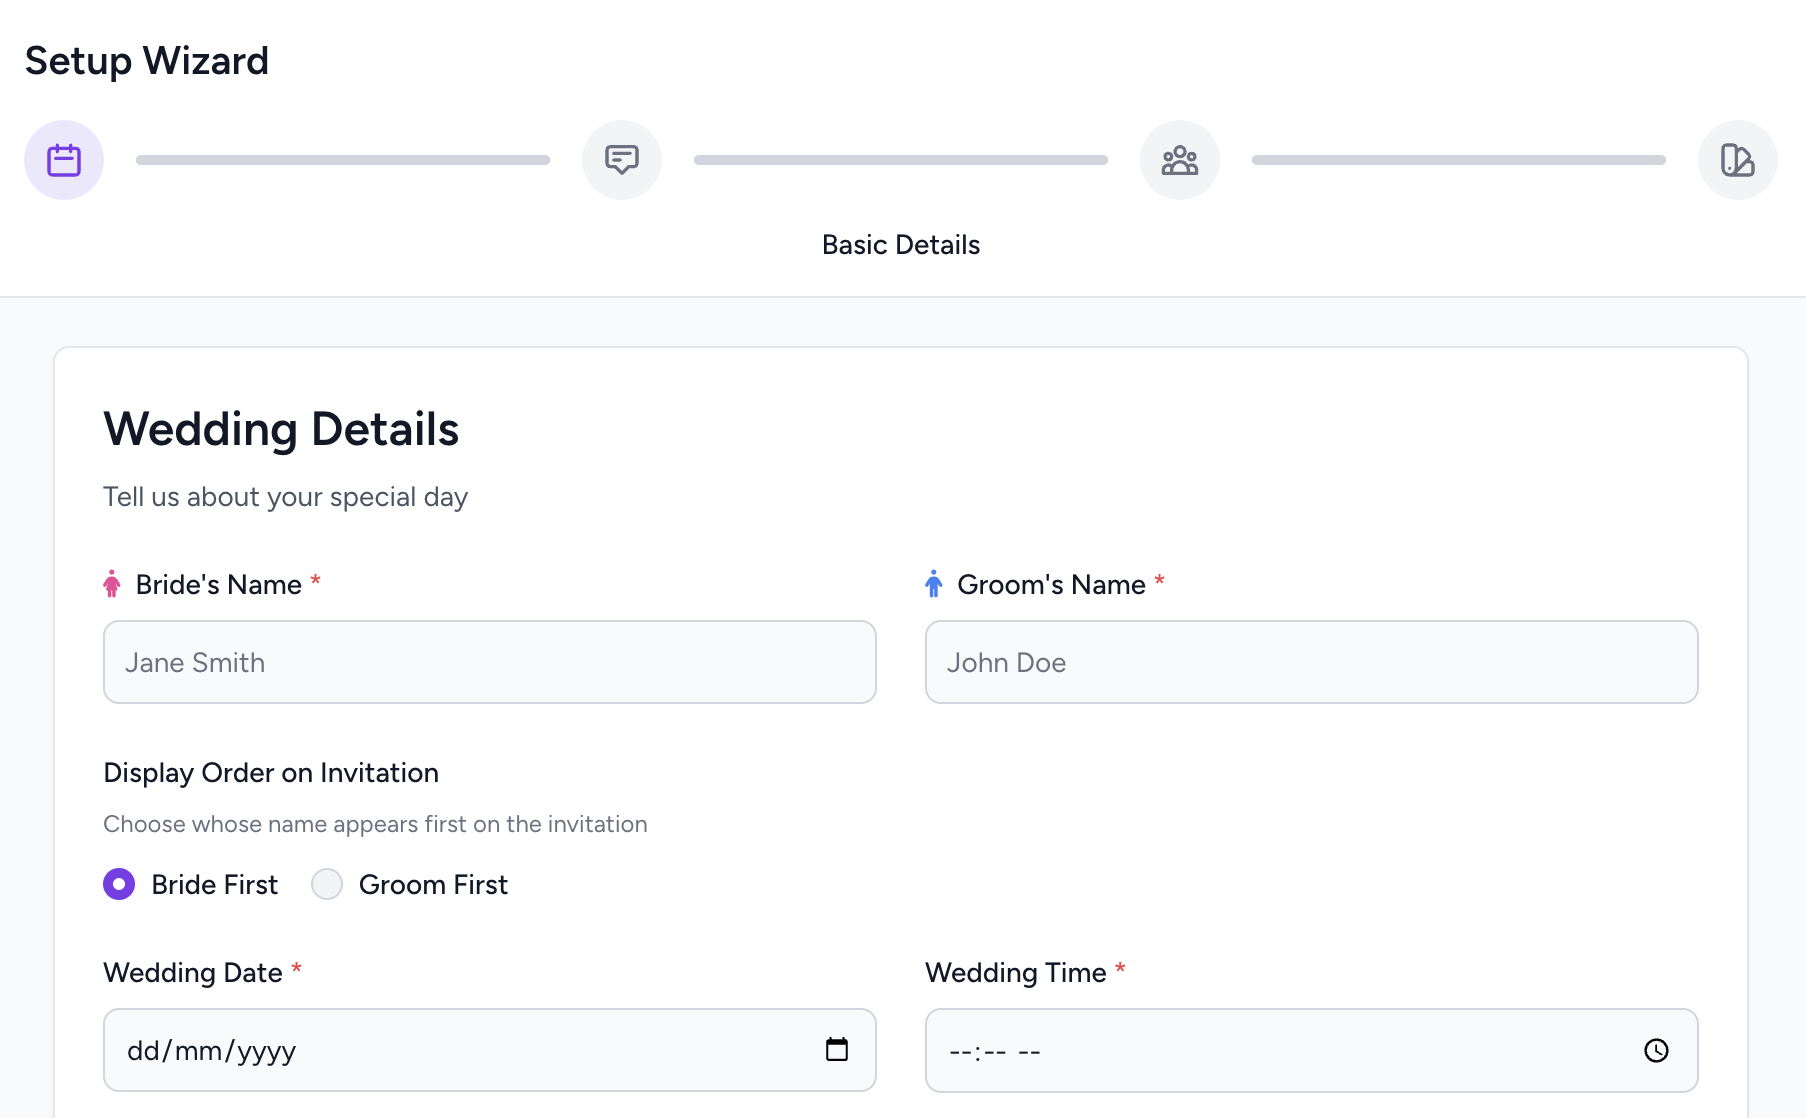
Task: Click the Wedding Date dd/mm/yyyy field
Action: pos(490,1050)
